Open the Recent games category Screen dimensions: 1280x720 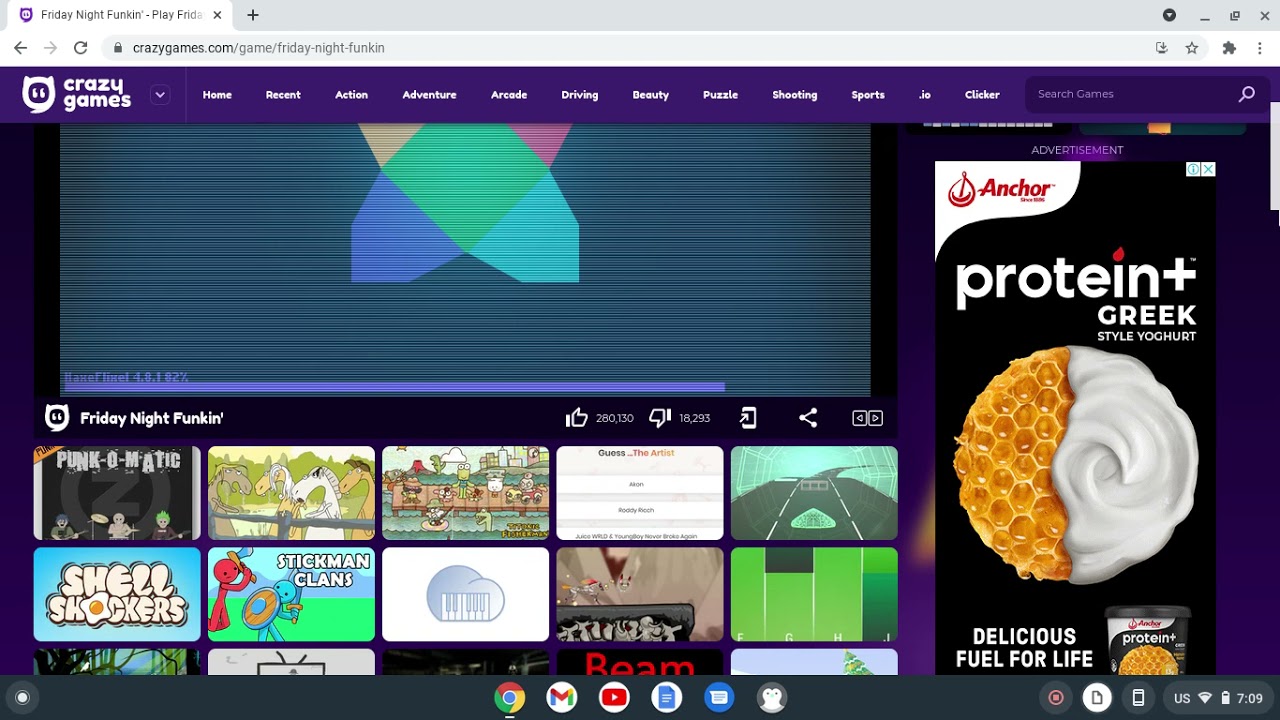point(283,95)
